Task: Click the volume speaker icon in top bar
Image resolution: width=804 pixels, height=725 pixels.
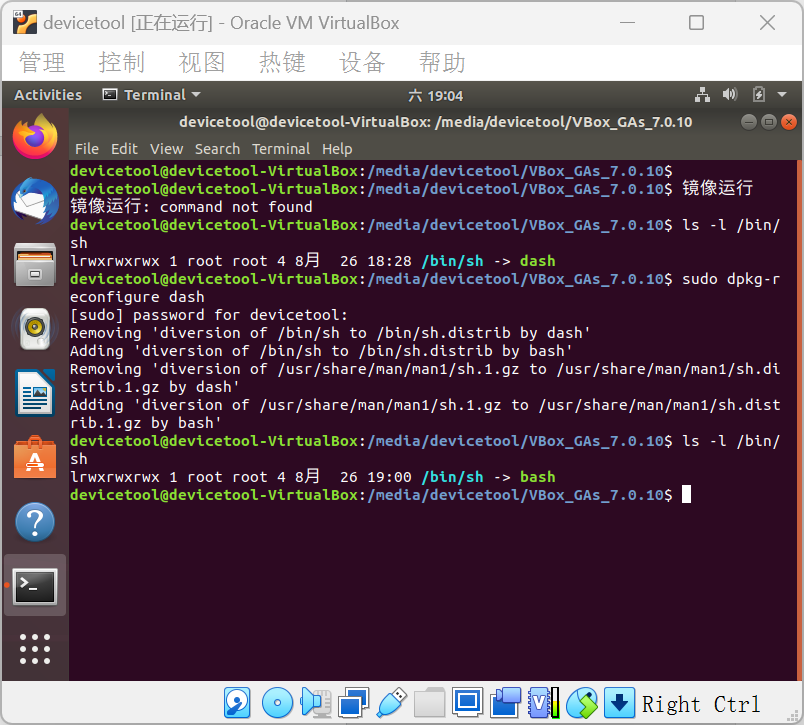Action: (730, 94)
